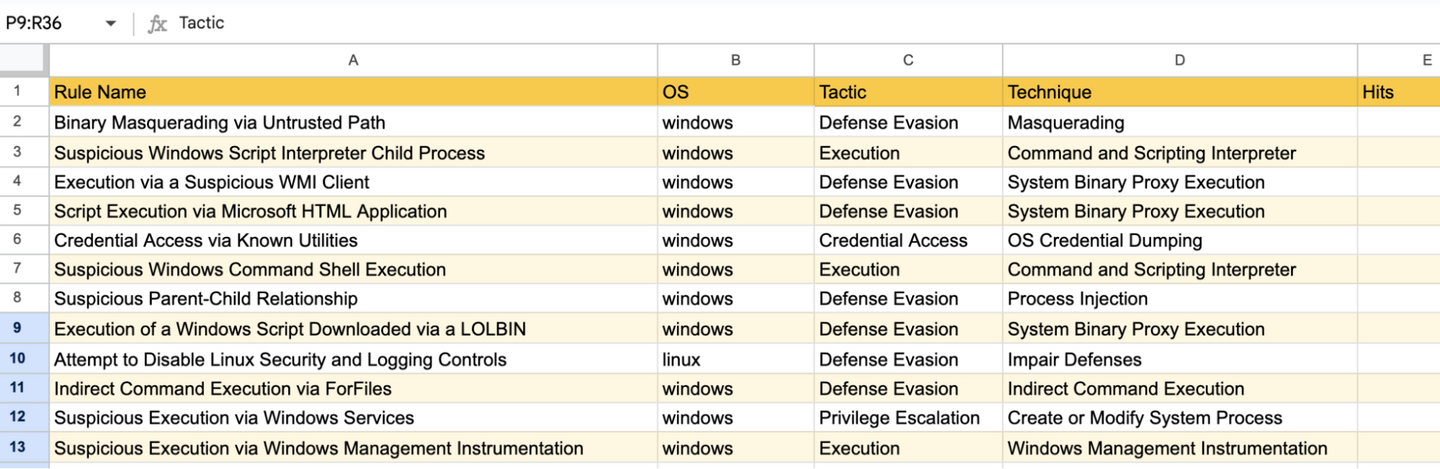Select column B header
1440x469 pixels.
735,60
